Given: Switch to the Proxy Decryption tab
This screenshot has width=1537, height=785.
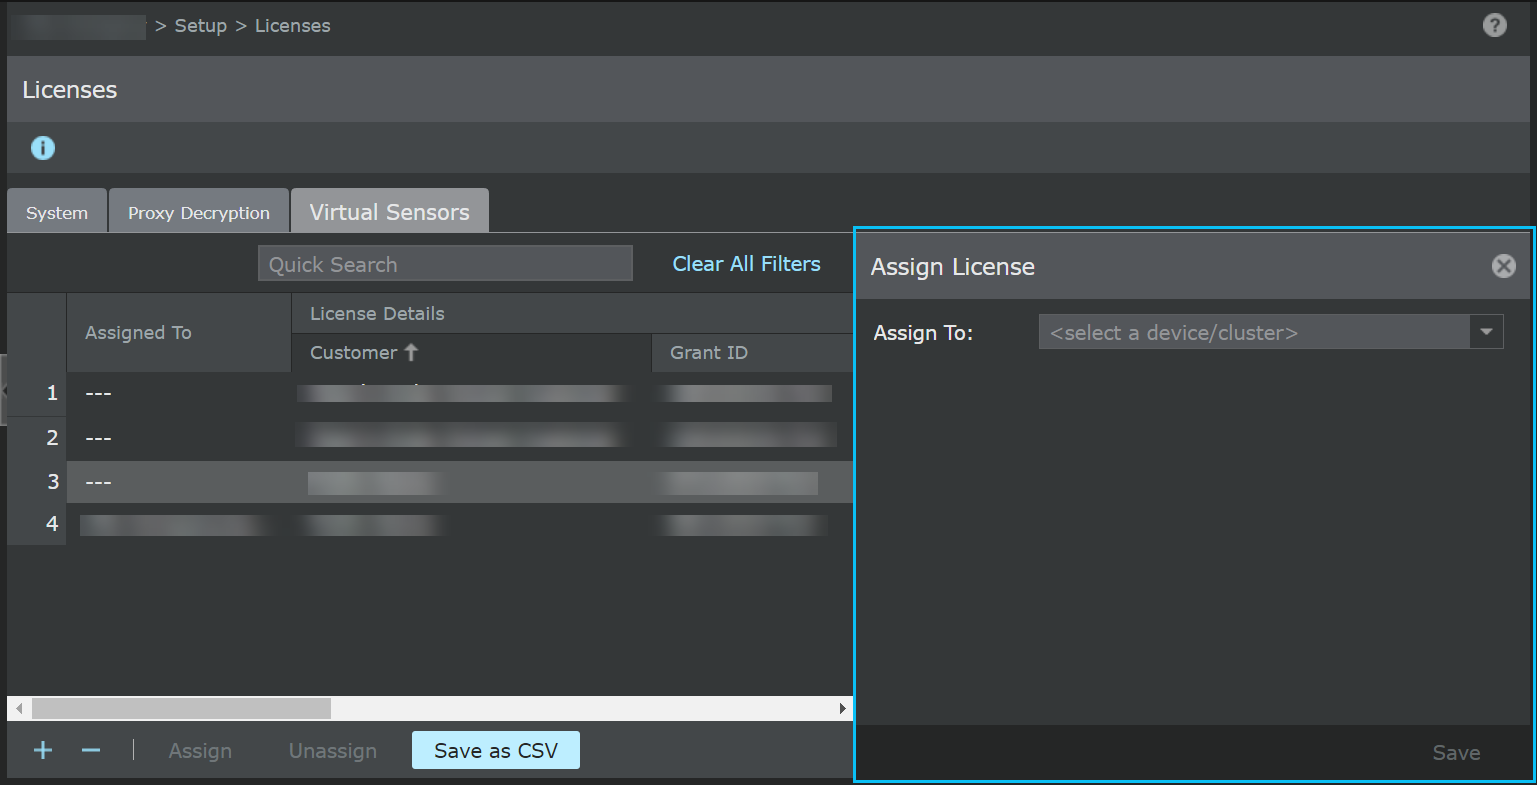Looking at the screenshot, I should (x=199, y=212).
